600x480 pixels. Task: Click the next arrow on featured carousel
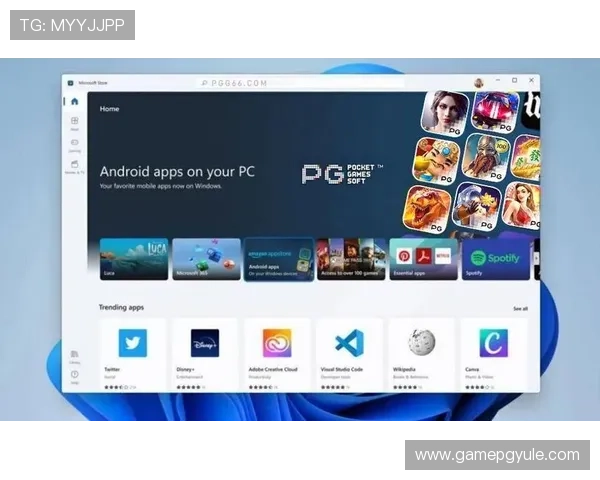[x=536, y=258]
